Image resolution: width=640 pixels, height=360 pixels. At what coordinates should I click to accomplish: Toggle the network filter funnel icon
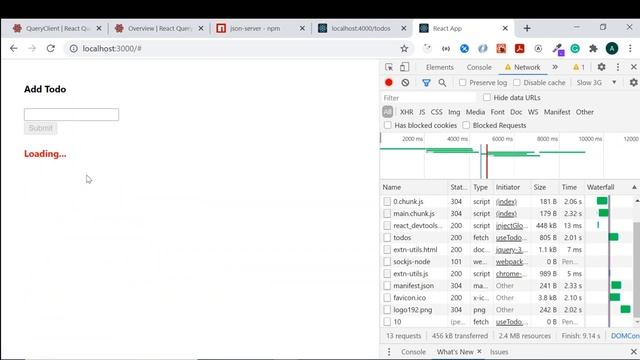(x=426, y=83)
